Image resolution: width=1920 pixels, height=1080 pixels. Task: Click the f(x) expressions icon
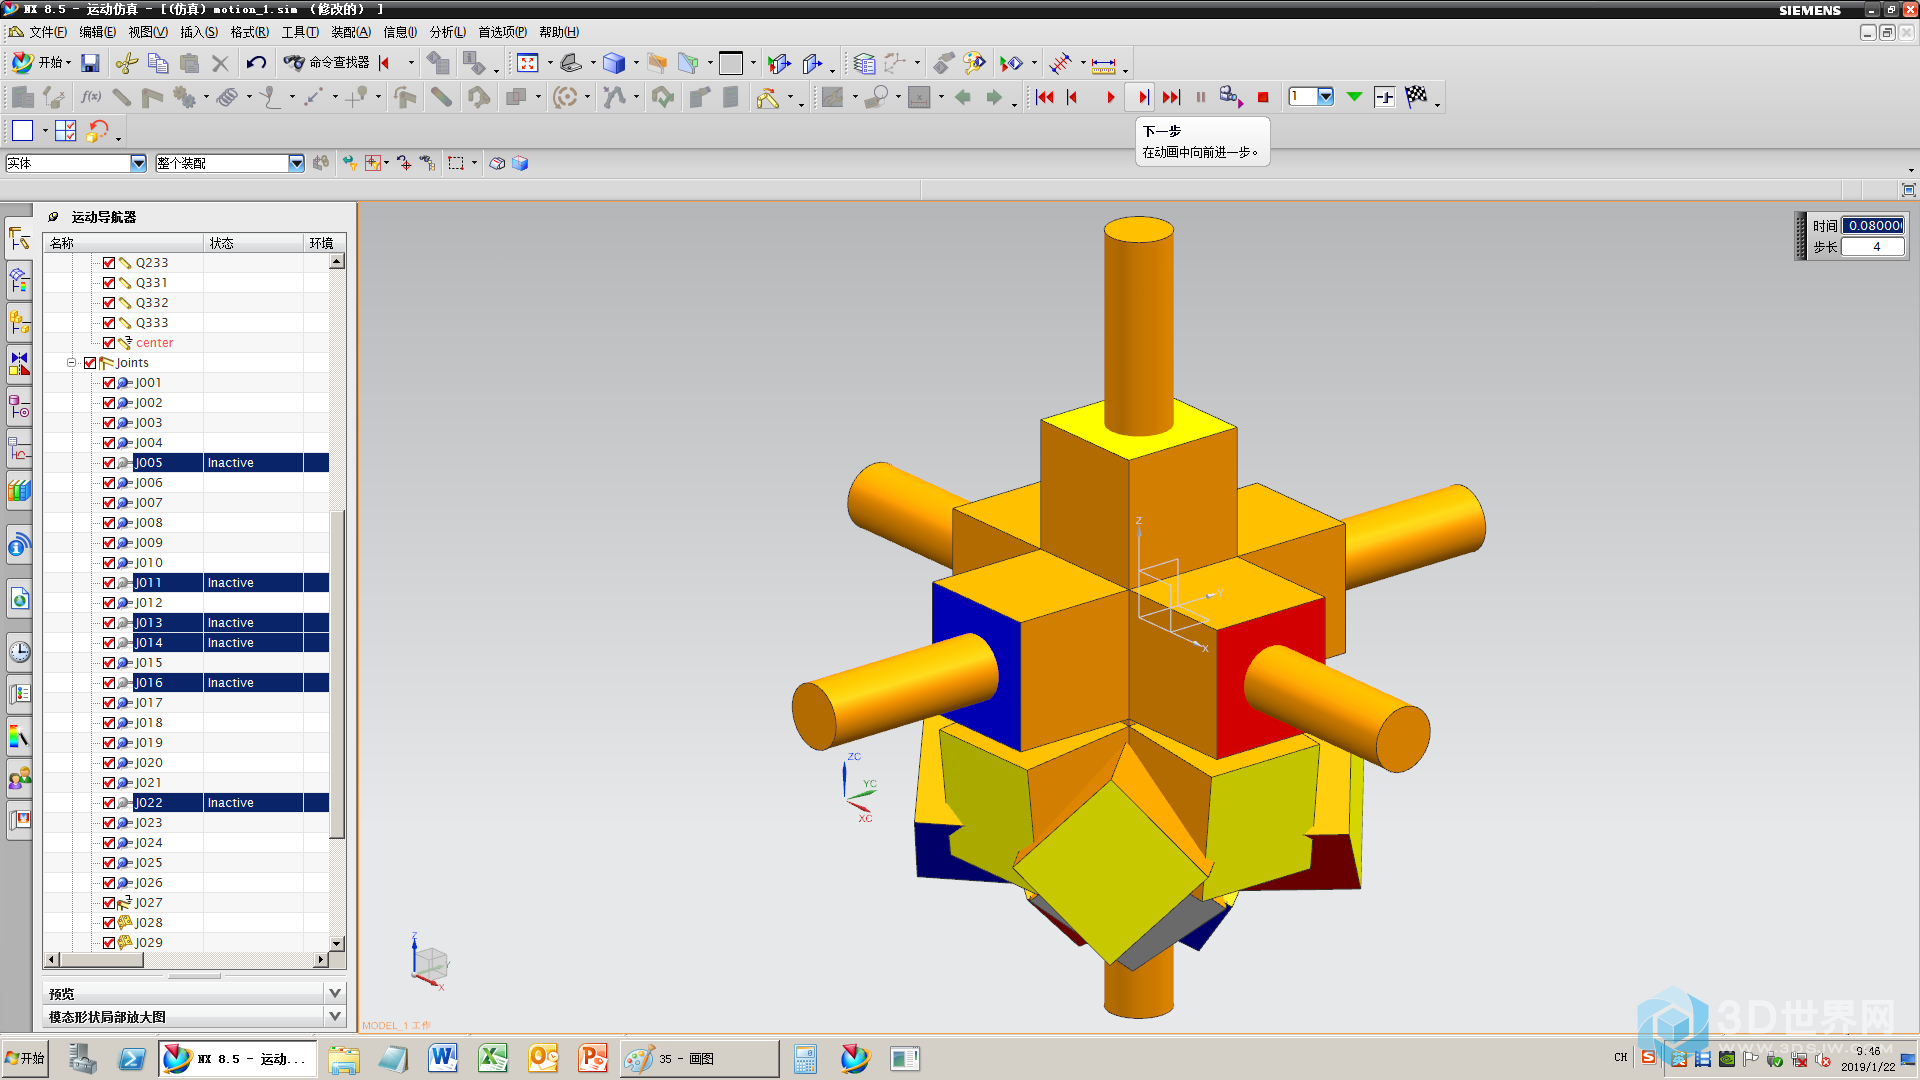(x=91, y=97)
